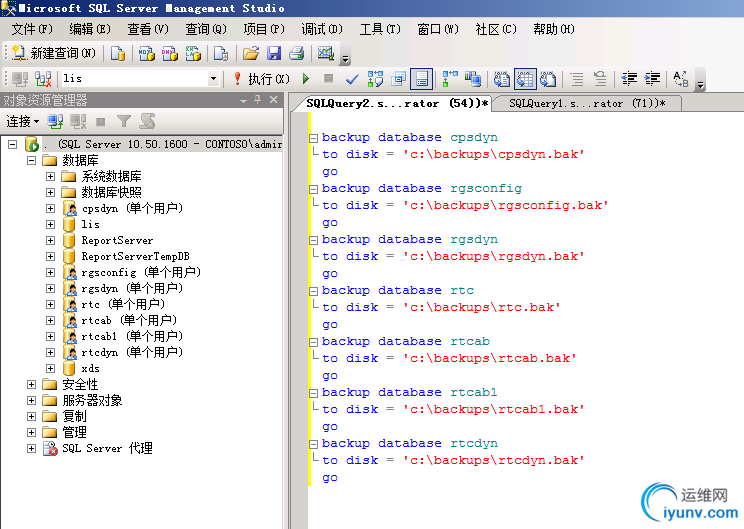Click the 'backup database rgsdyn' line

pyautogui.click(x=409, y=239)
